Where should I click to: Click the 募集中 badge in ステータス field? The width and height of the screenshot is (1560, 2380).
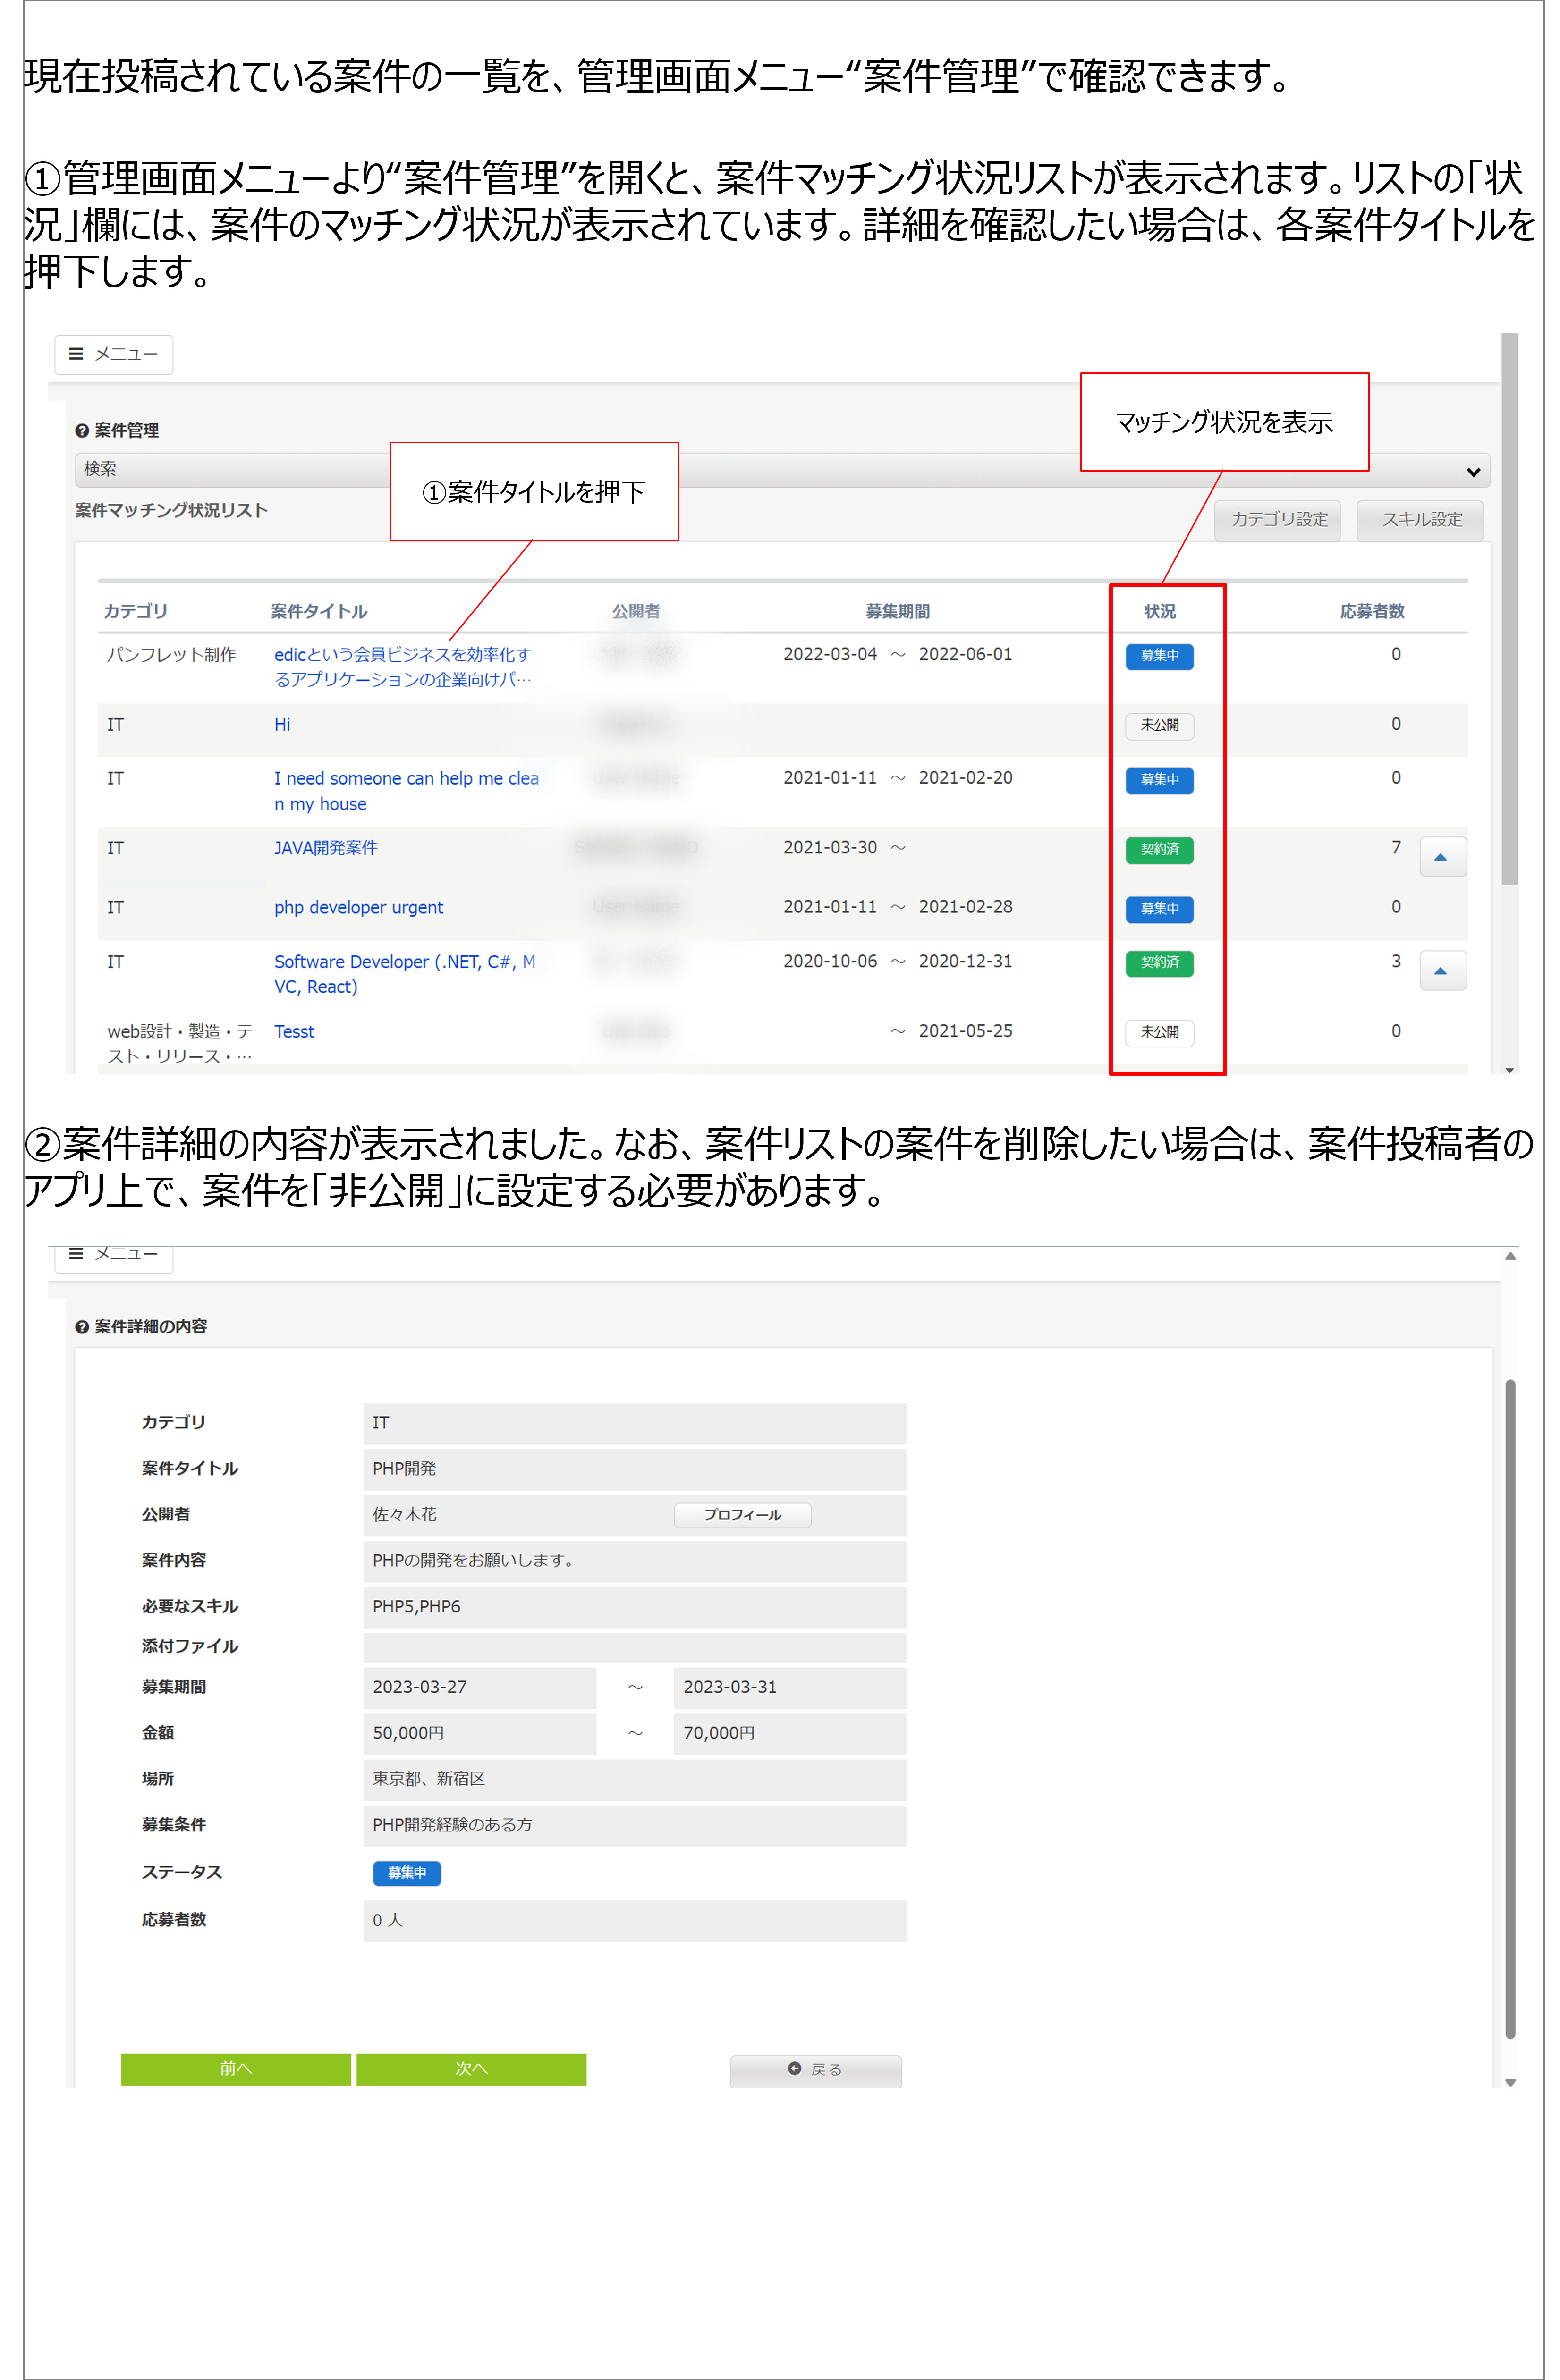[x=407, y=1873]
